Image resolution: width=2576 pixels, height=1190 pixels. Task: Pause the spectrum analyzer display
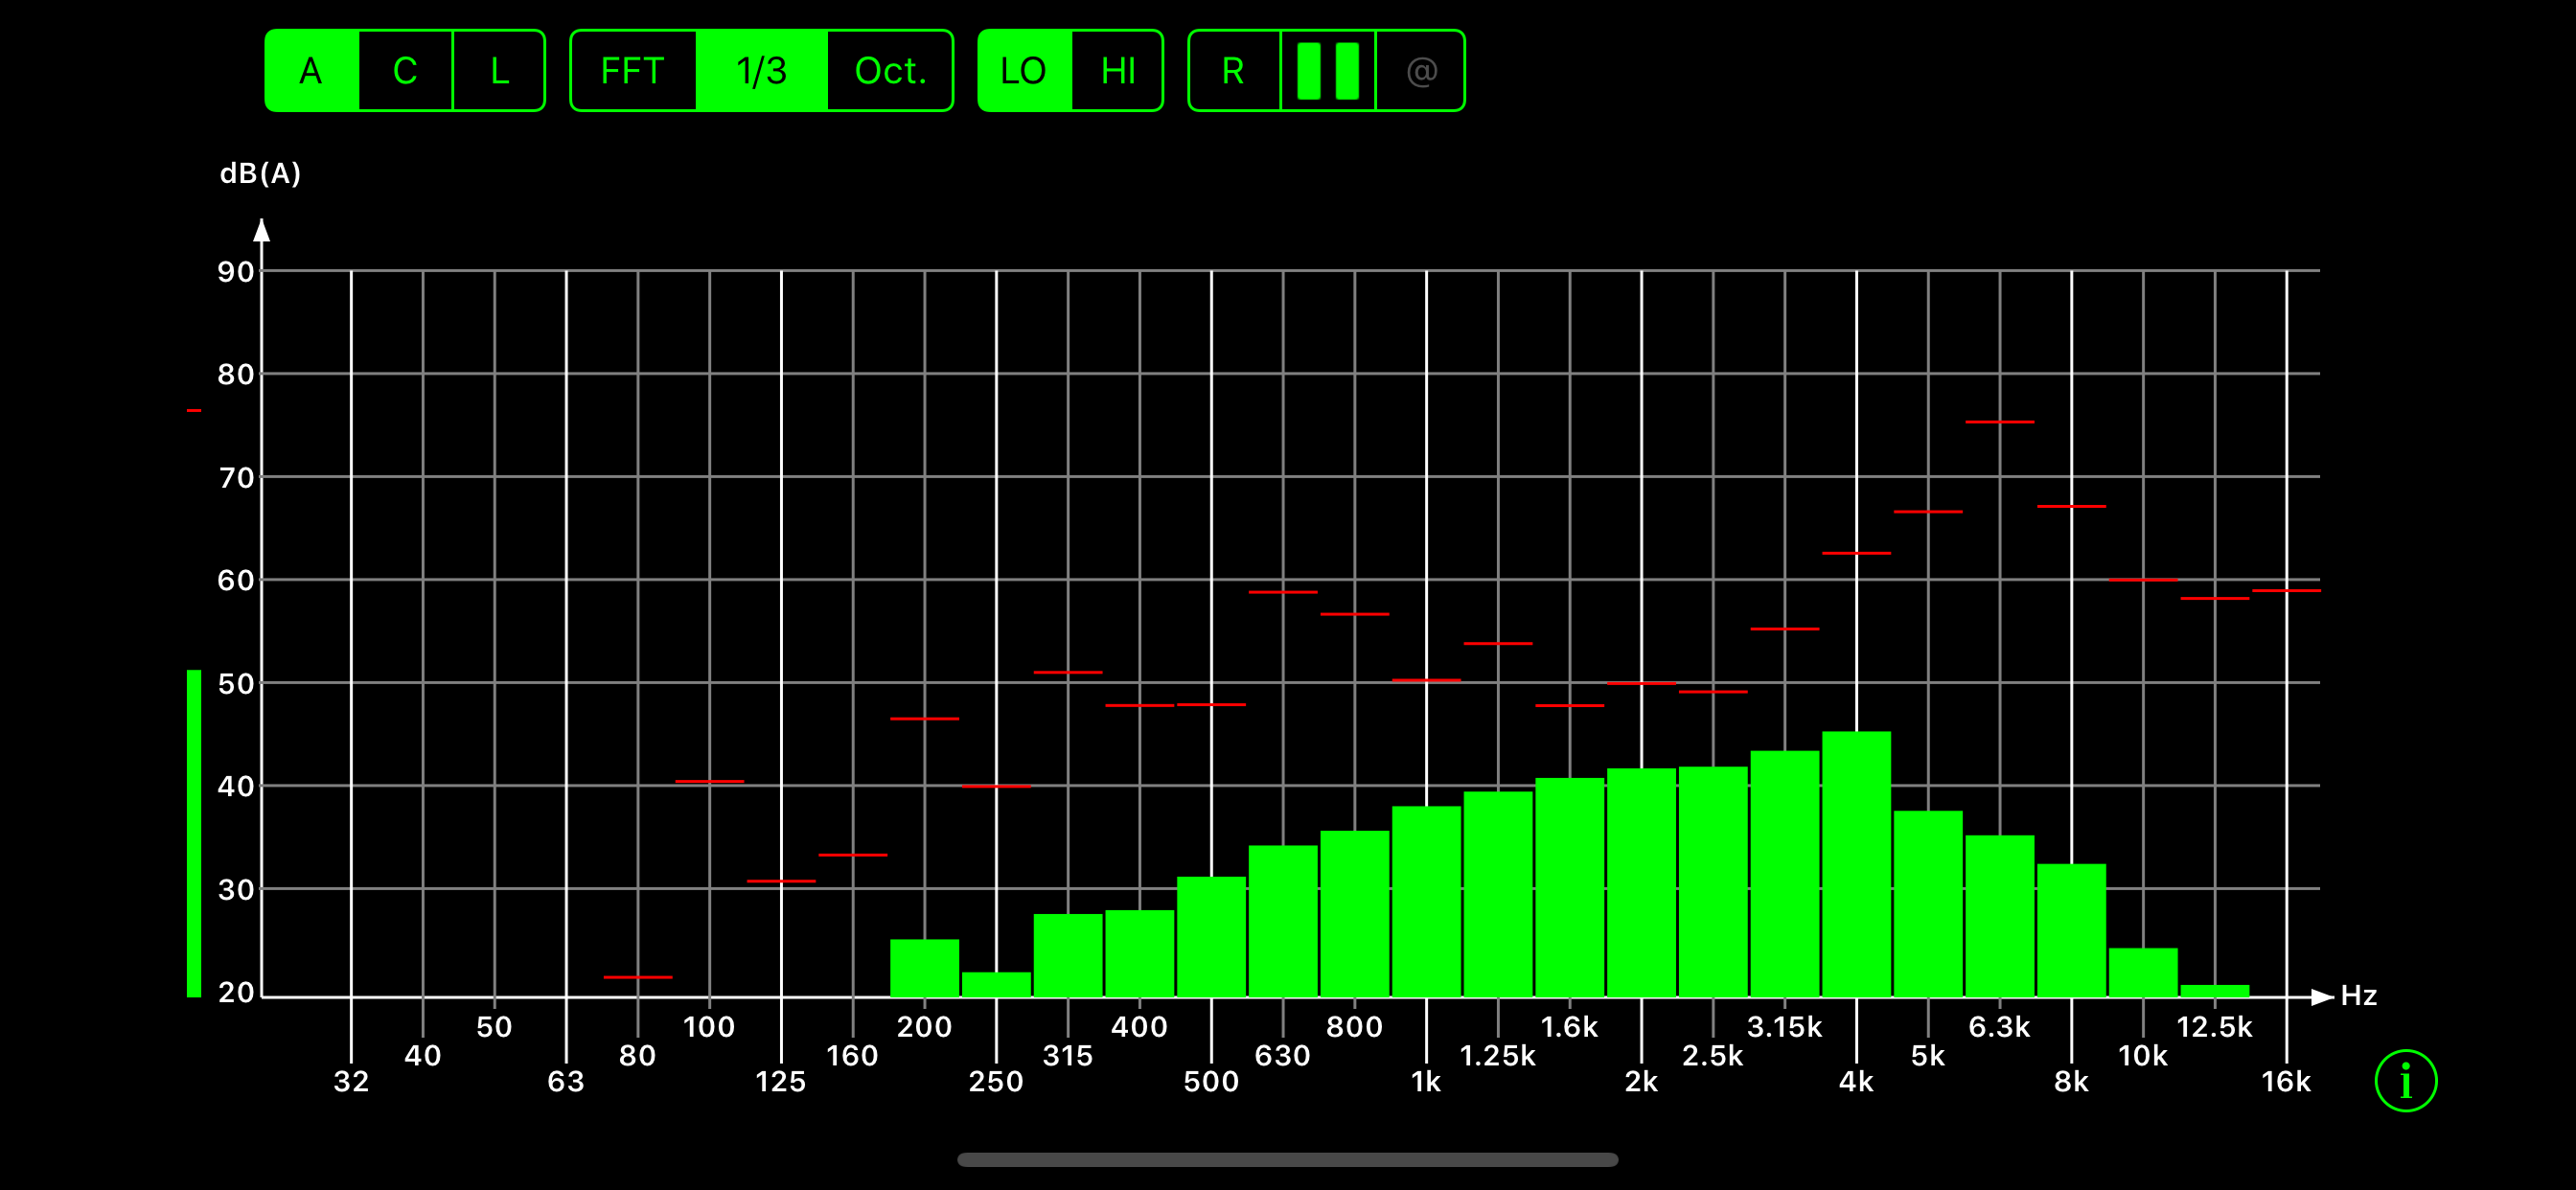[x=1327, y=71]
